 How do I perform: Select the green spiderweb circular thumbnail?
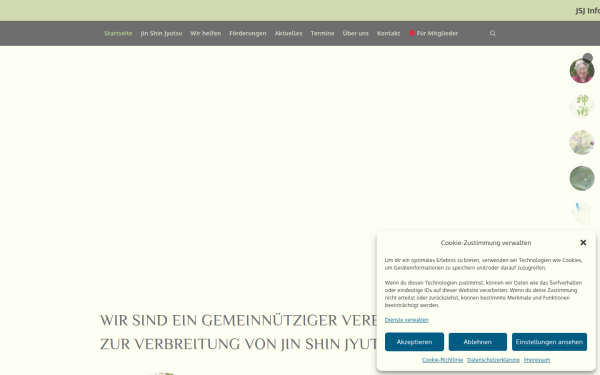click(x=582, y=178)
